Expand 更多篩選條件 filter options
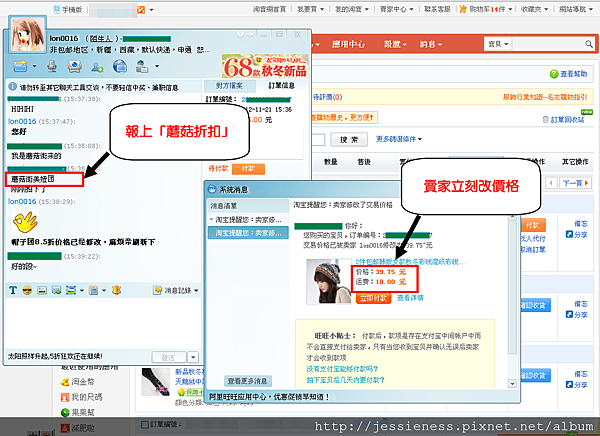Image resolution: width=600 pixels, height=436 pixels. 398,139
